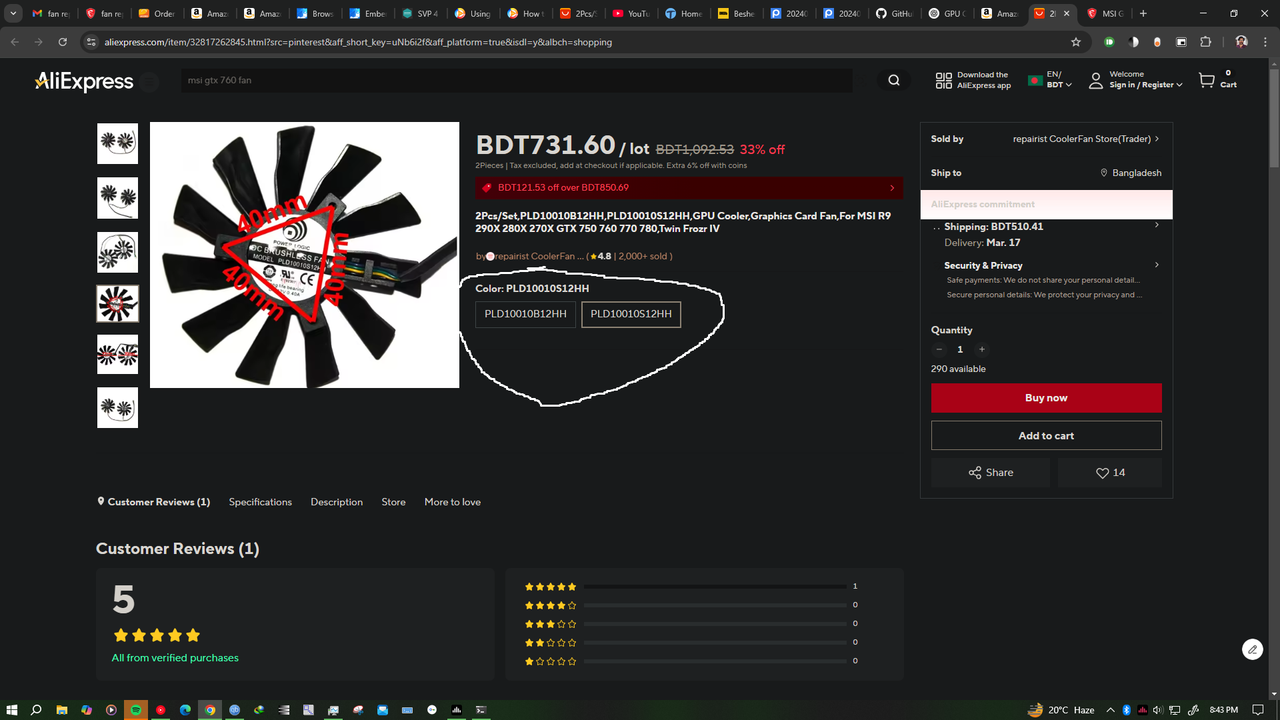The image size is (1280, 720).
Task: Click the Sign in user icon
Action: point(1096,80)
